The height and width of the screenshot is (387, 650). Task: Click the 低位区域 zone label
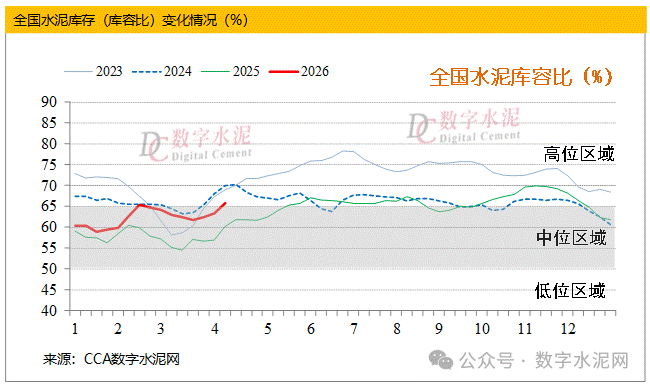570,290
